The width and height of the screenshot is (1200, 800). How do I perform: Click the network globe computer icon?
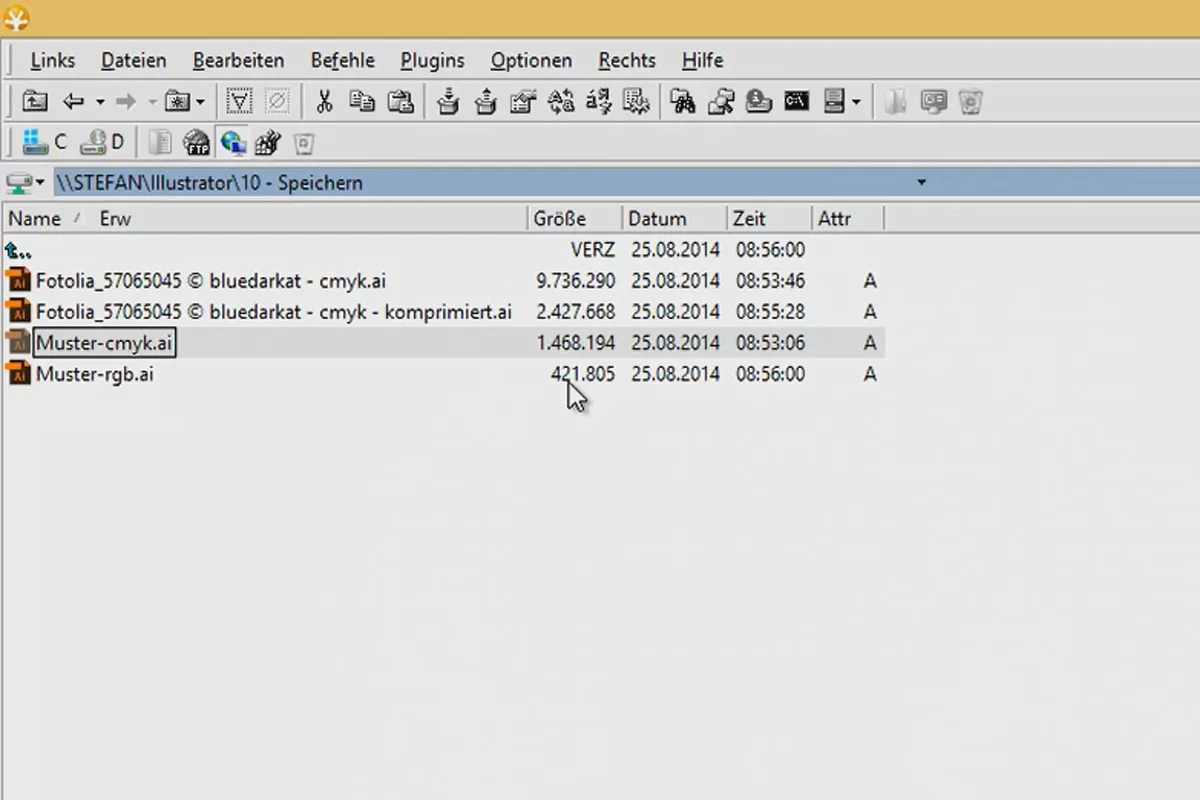coord(233,143)
